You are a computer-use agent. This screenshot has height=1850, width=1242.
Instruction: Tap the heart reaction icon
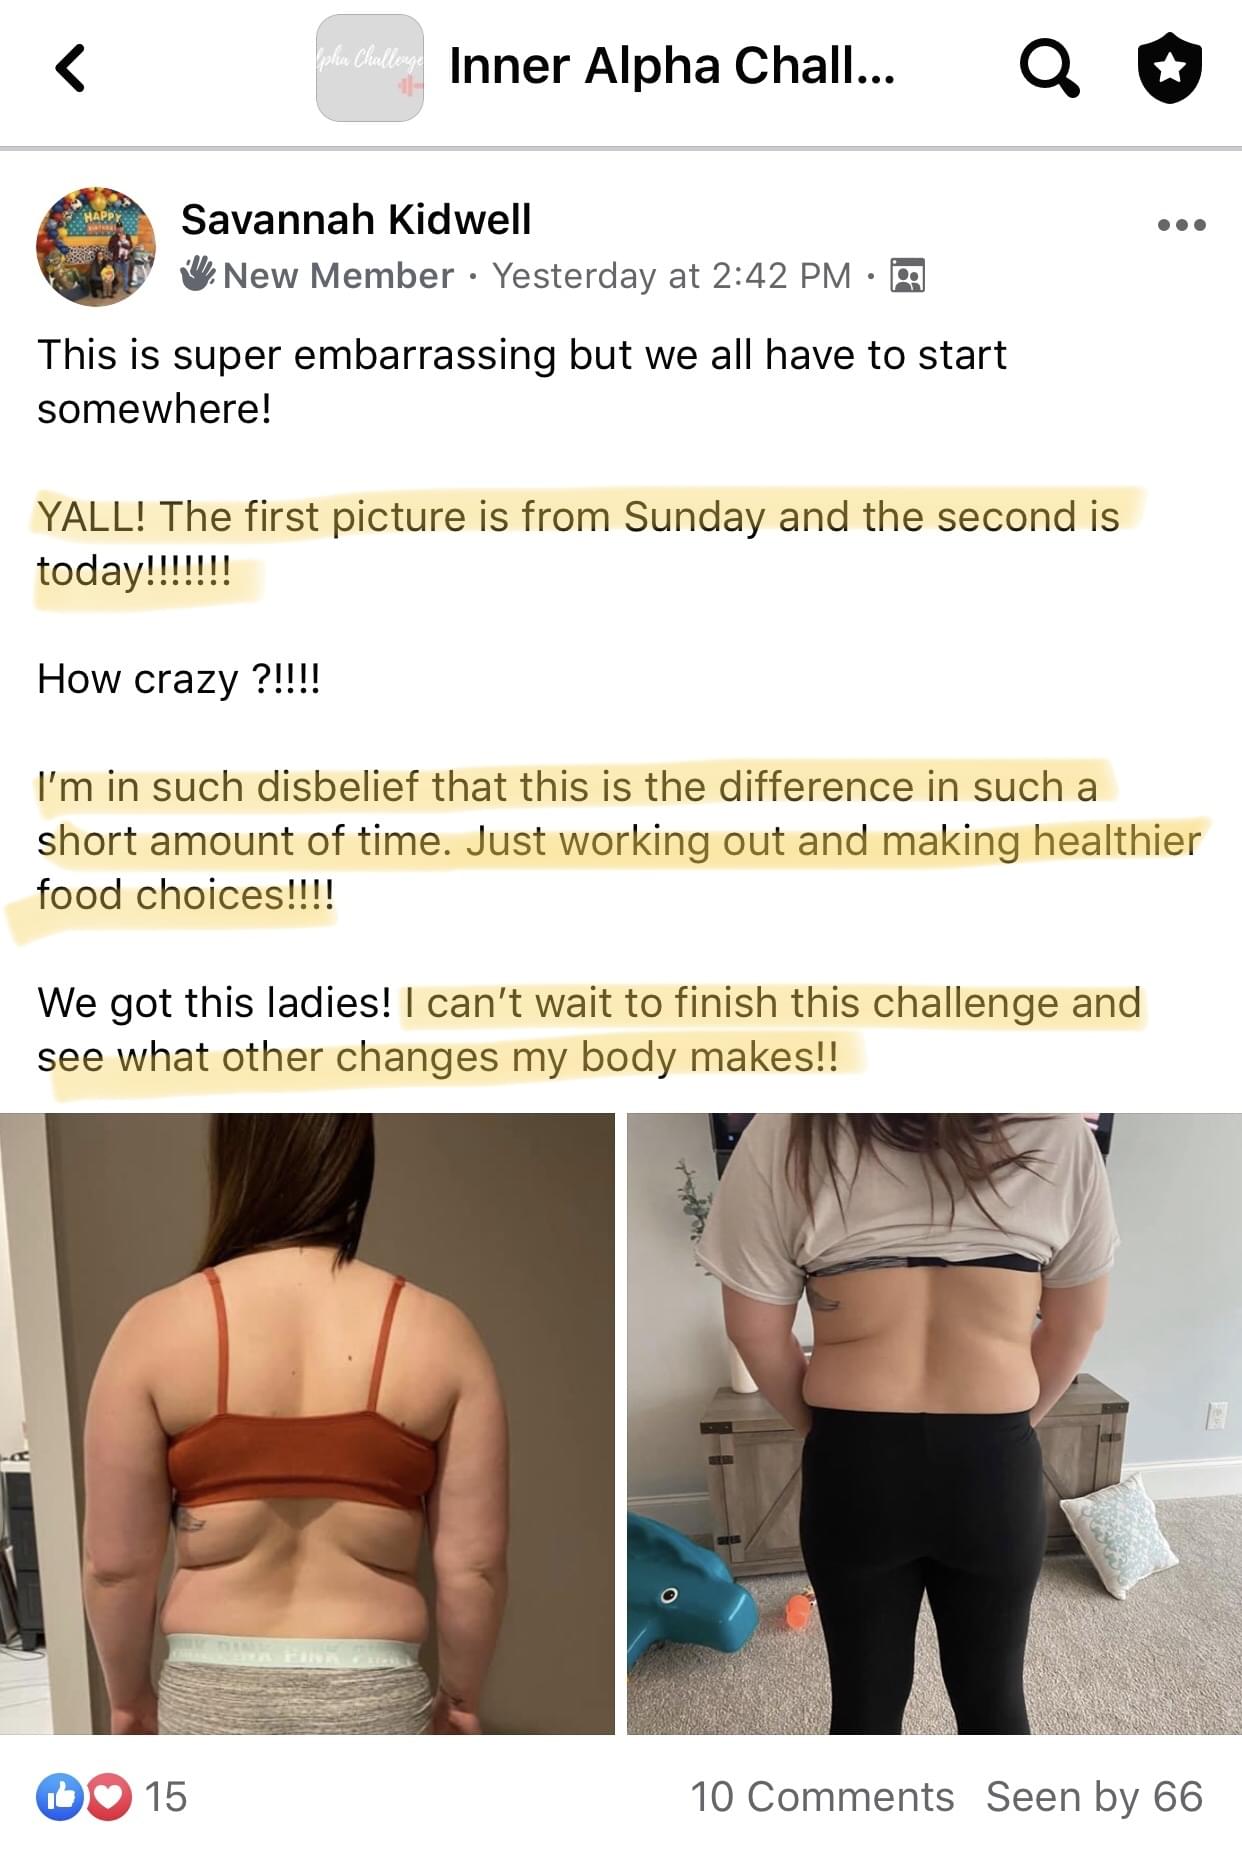[109, 1796]
